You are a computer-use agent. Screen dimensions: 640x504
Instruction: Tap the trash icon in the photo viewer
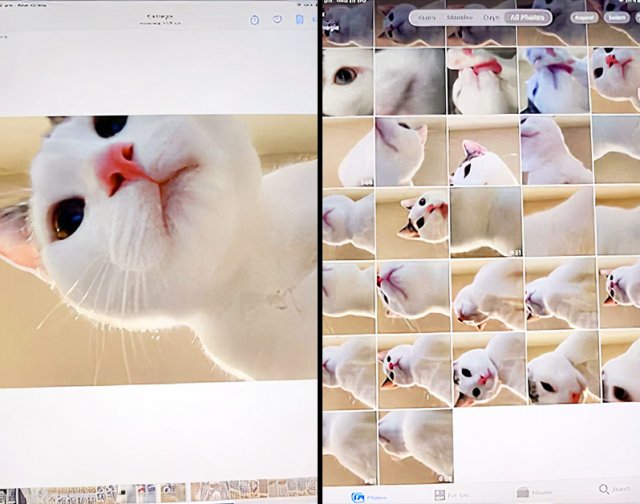[x=300, y=19]
